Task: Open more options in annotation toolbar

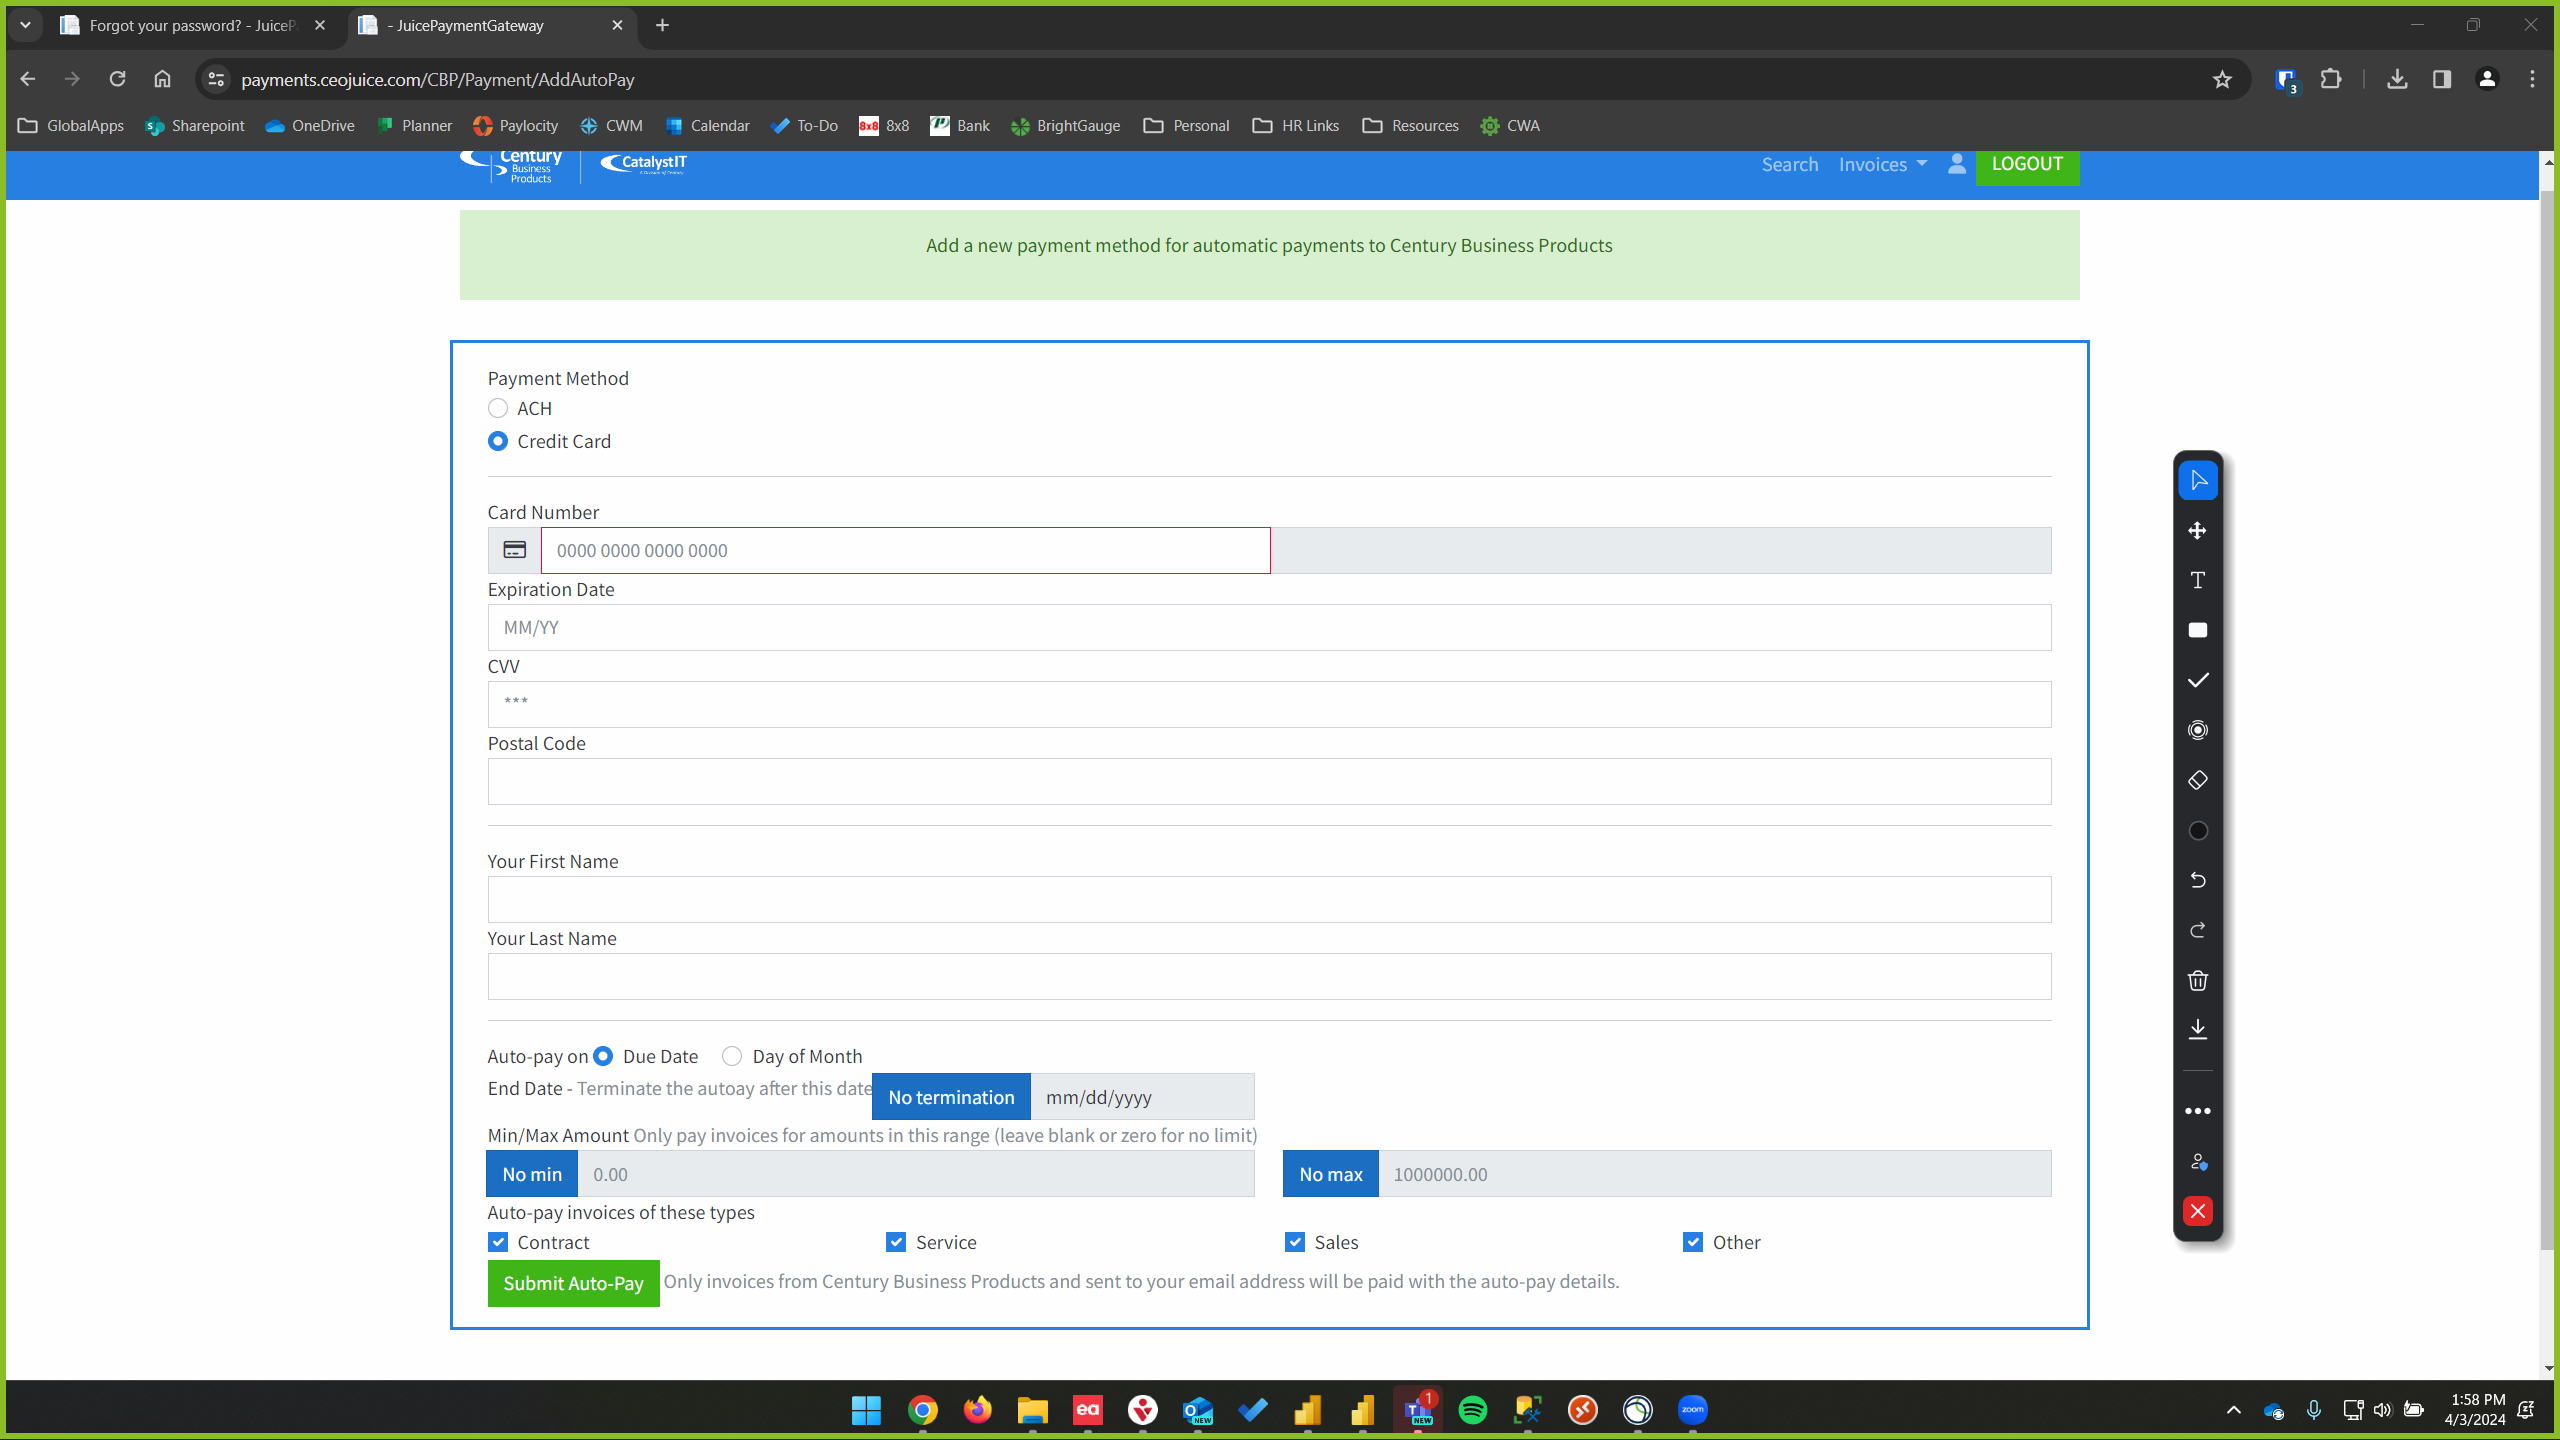Action: point(2197,1111)
